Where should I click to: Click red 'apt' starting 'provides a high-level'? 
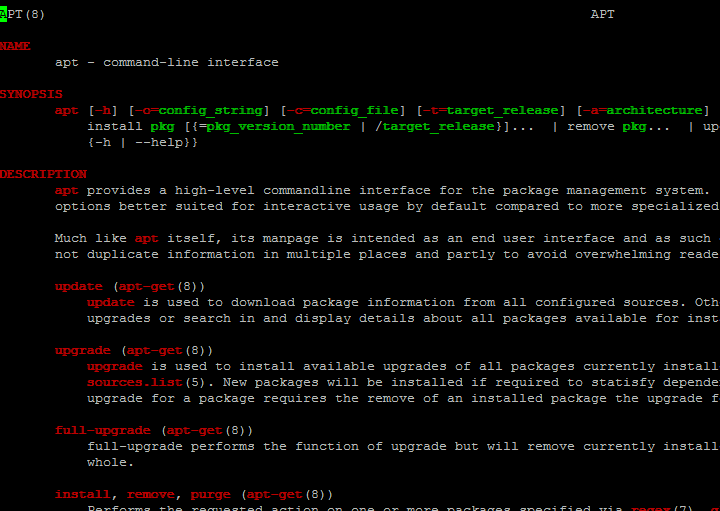(x=67, y=191)
